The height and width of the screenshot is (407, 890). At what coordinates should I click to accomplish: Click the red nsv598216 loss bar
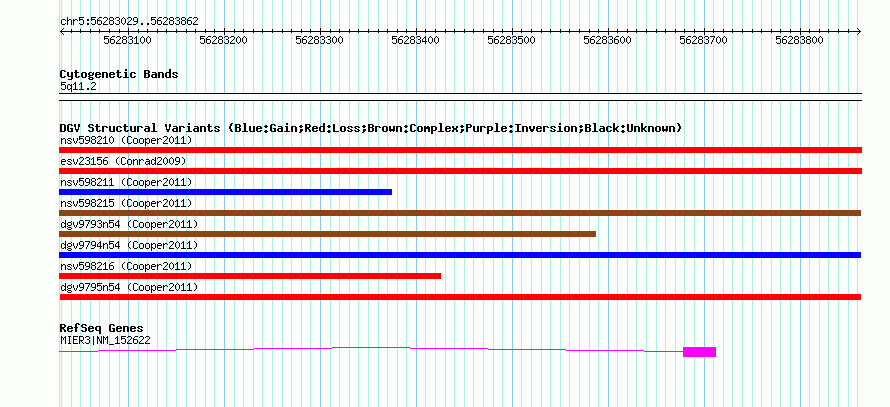click(x=250, y=276)
